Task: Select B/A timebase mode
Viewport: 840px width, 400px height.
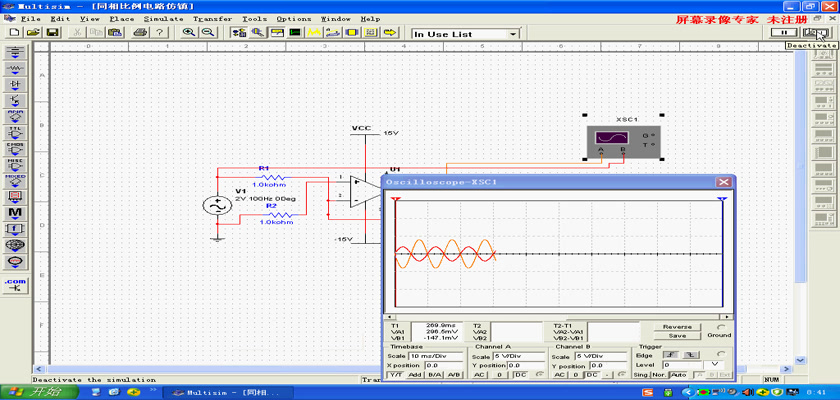Action: pos(434,375)
